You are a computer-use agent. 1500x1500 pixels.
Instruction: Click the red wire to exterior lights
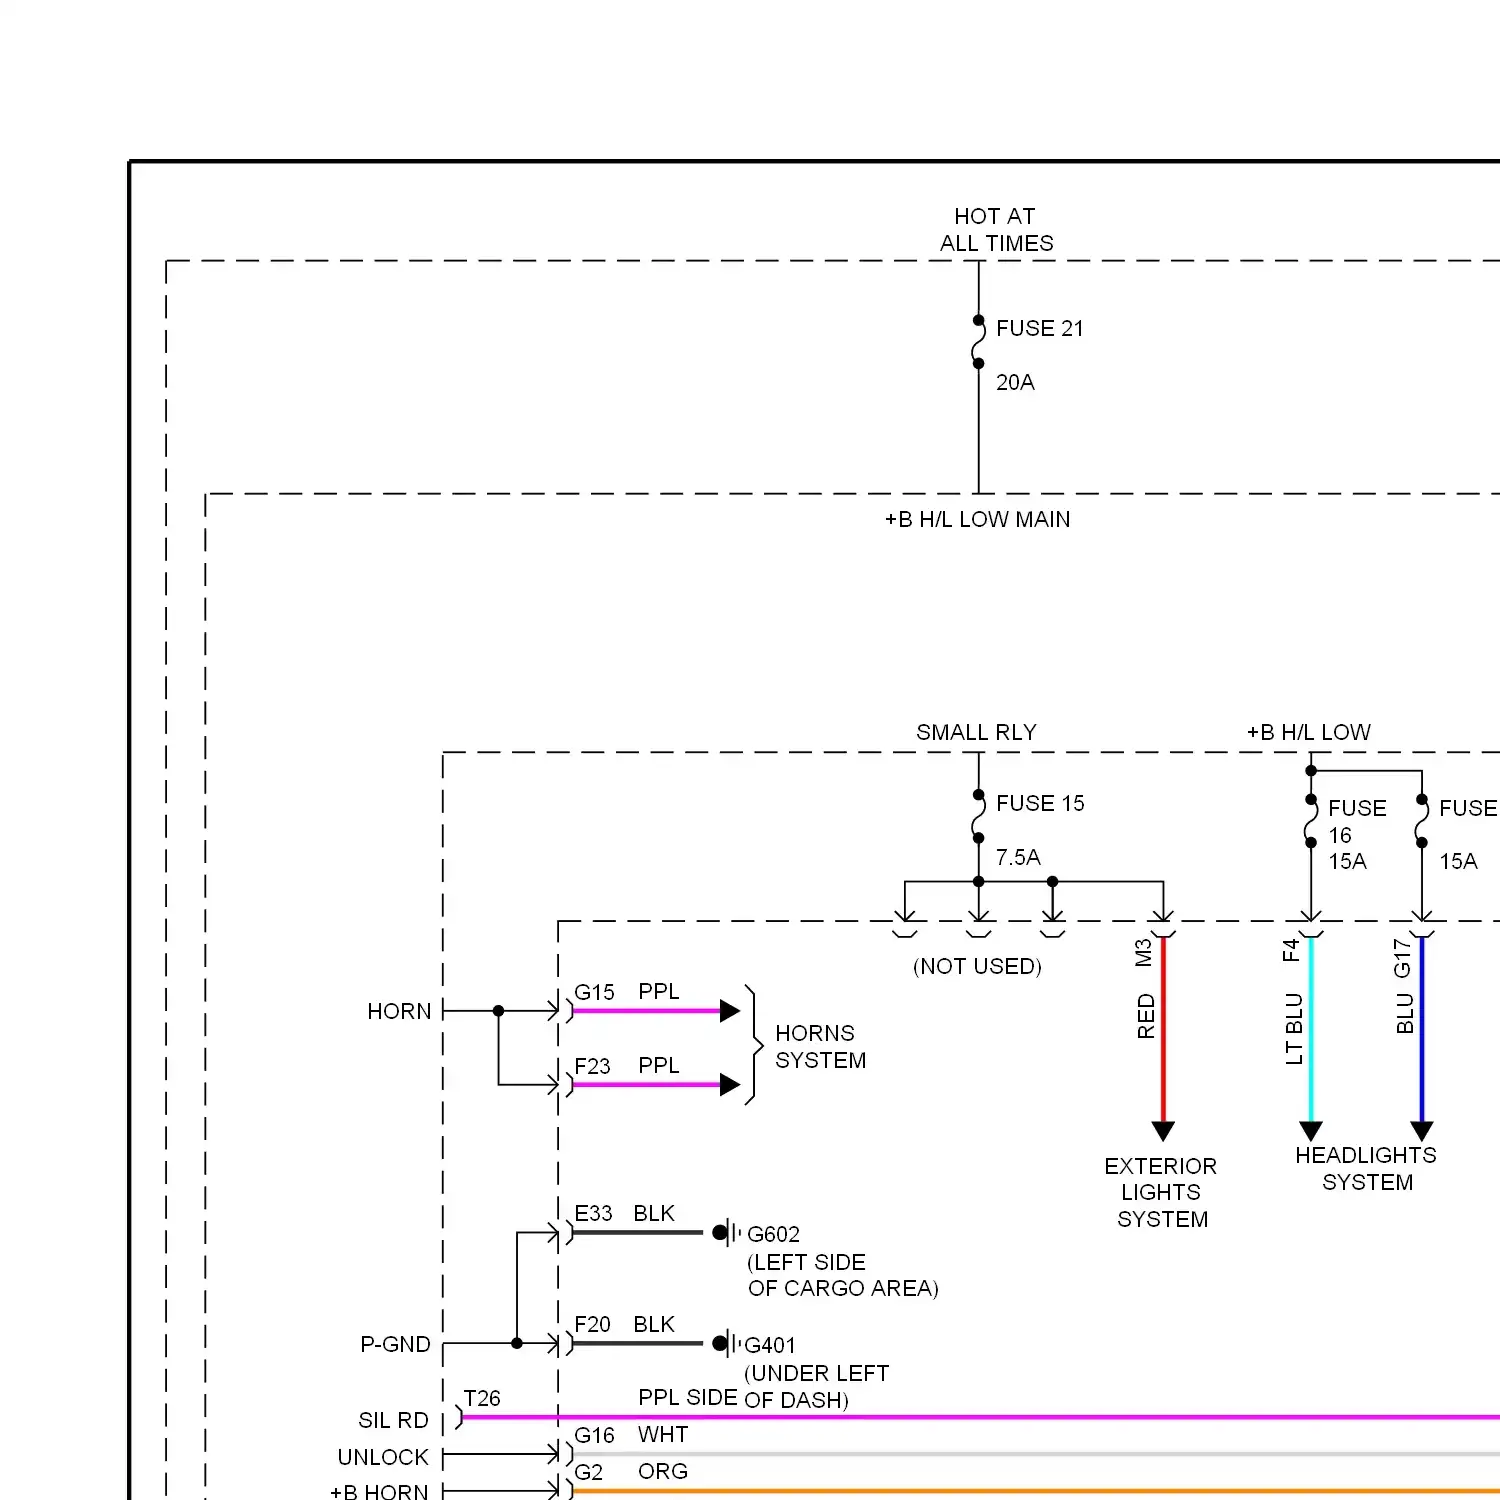(x=1163, y=1030)
